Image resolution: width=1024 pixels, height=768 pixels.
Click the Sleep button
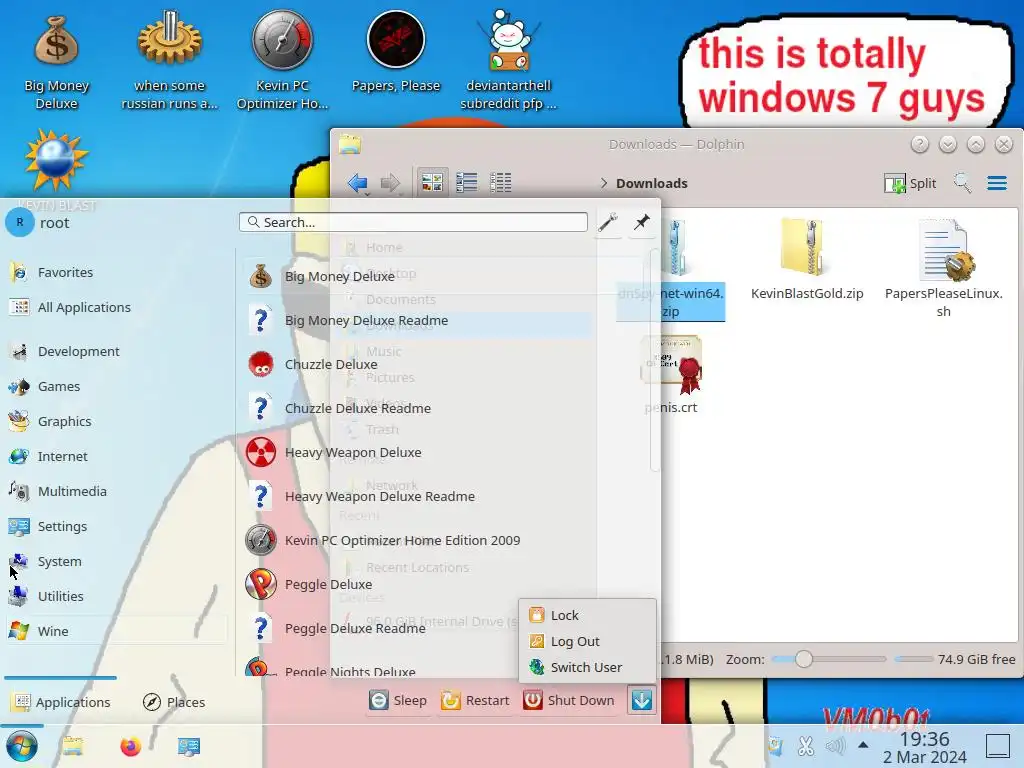[398, 700]
